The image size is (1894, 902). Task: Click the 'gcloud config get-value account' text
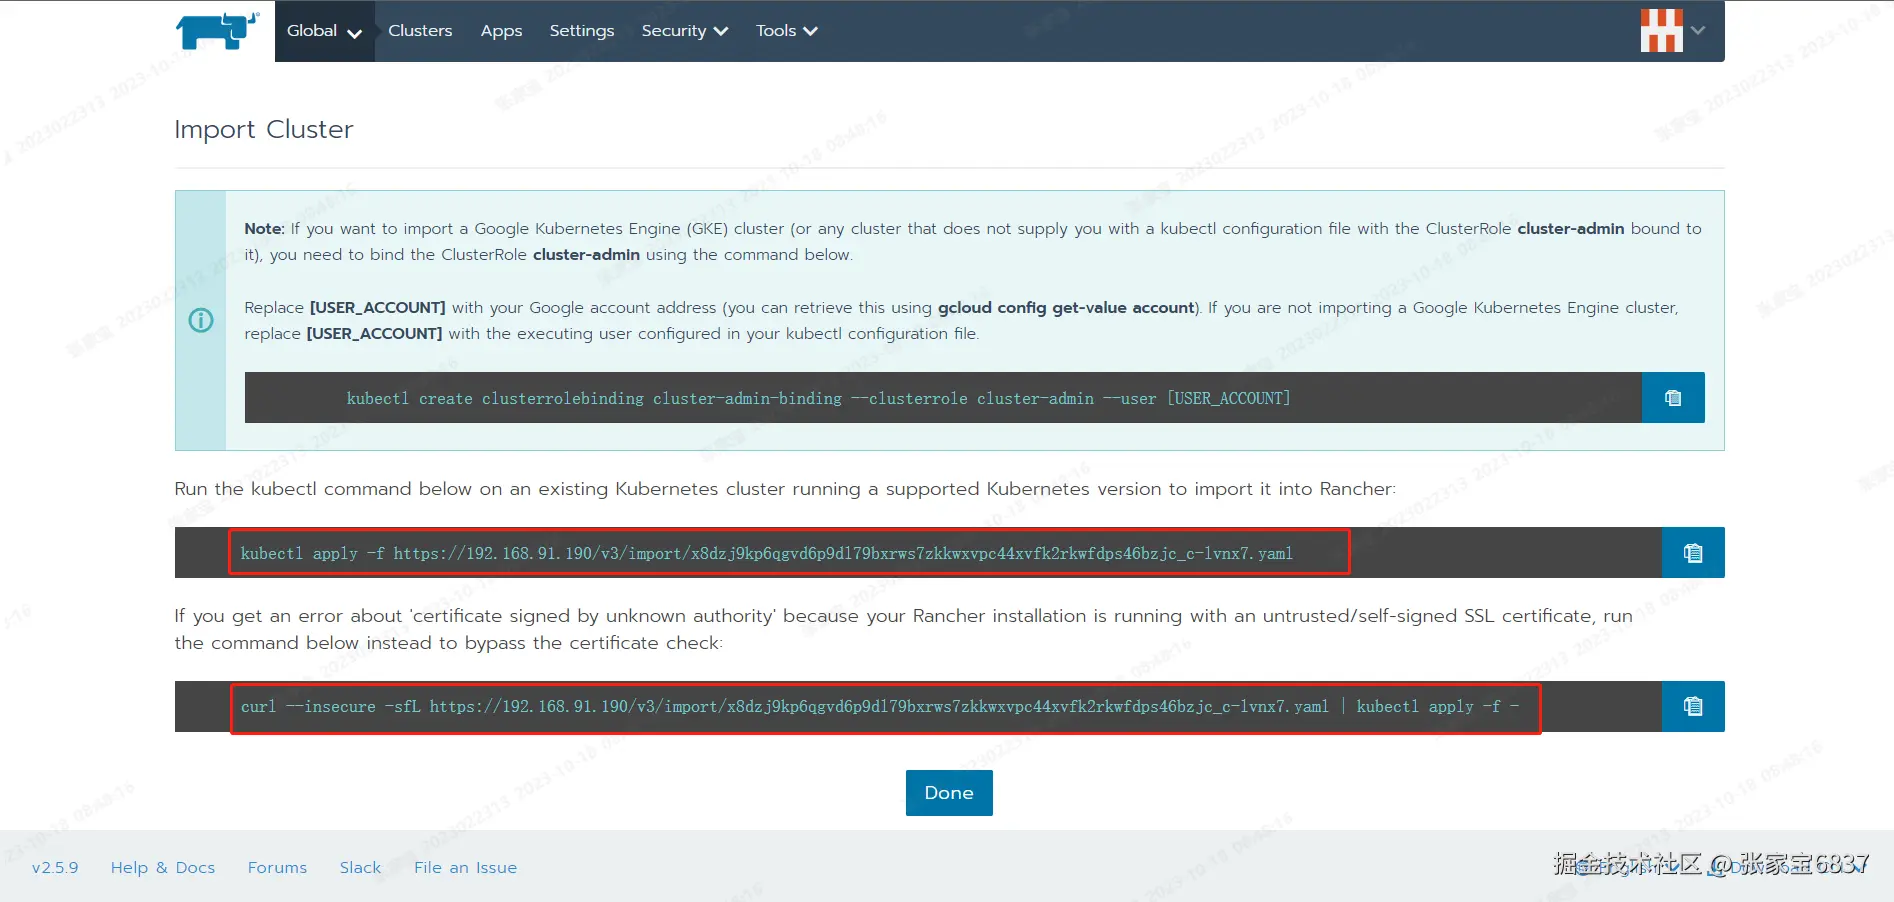1066,308
